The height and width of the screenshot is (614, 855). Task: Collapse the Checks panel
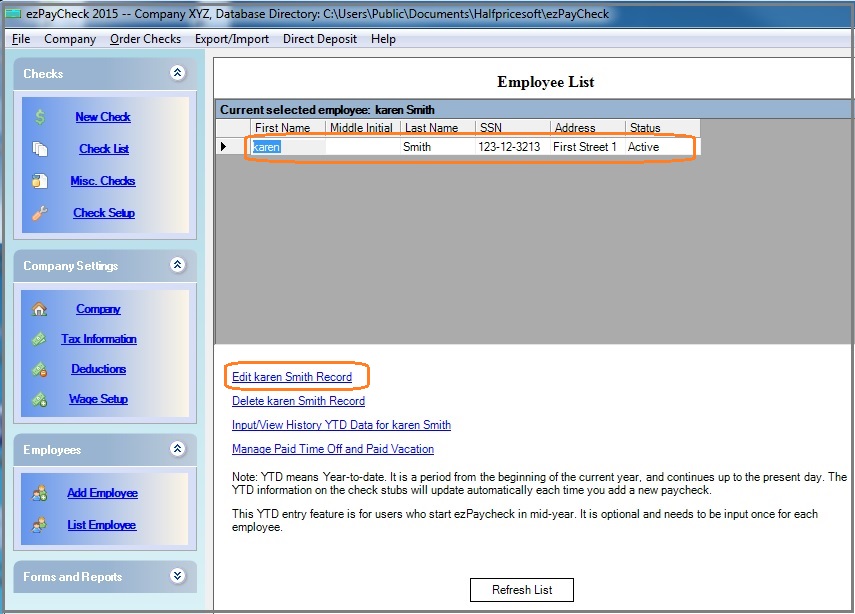point(177,72)
